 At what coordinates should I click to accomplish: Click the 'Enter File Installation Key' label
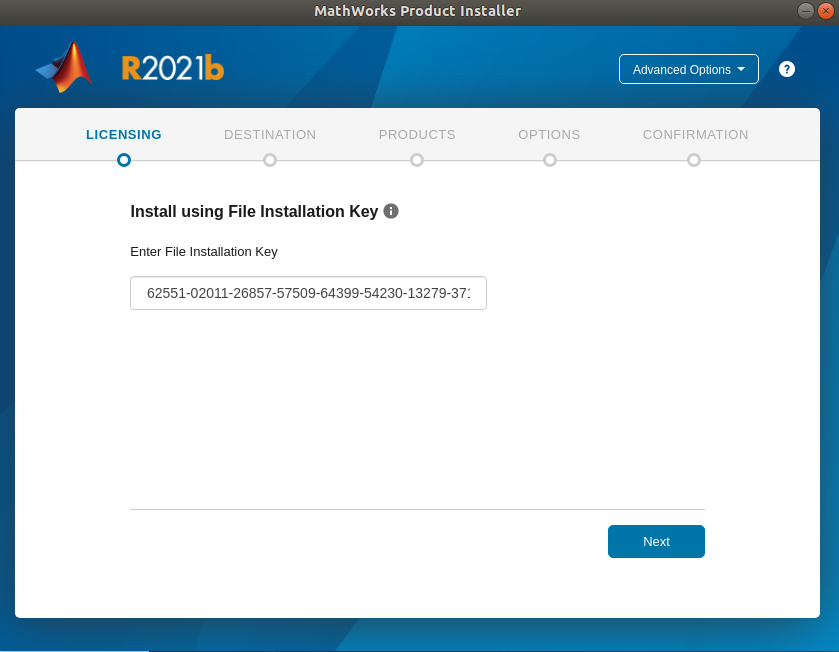tap(204, 252)
